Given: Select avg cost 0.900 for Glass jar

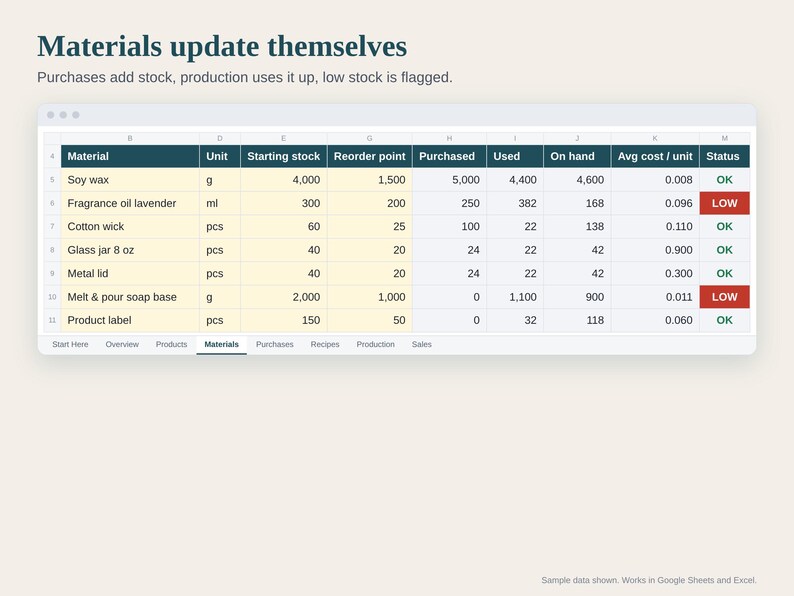Looking at the screenshot, I should (655, 250).
